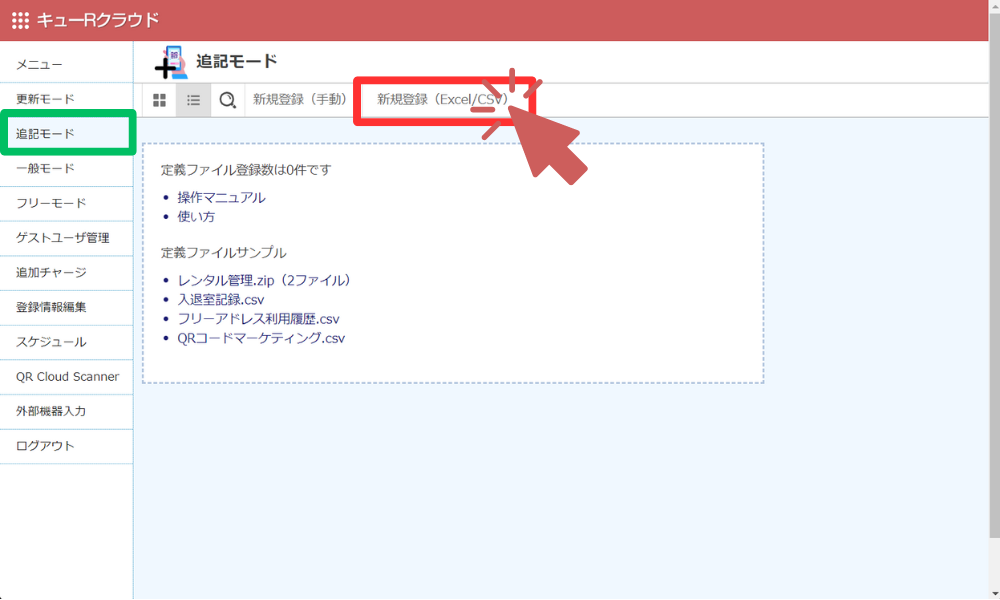
Task: Open the 操作マニュアル link
Action: pyautogui.click(x=221, y=198)
